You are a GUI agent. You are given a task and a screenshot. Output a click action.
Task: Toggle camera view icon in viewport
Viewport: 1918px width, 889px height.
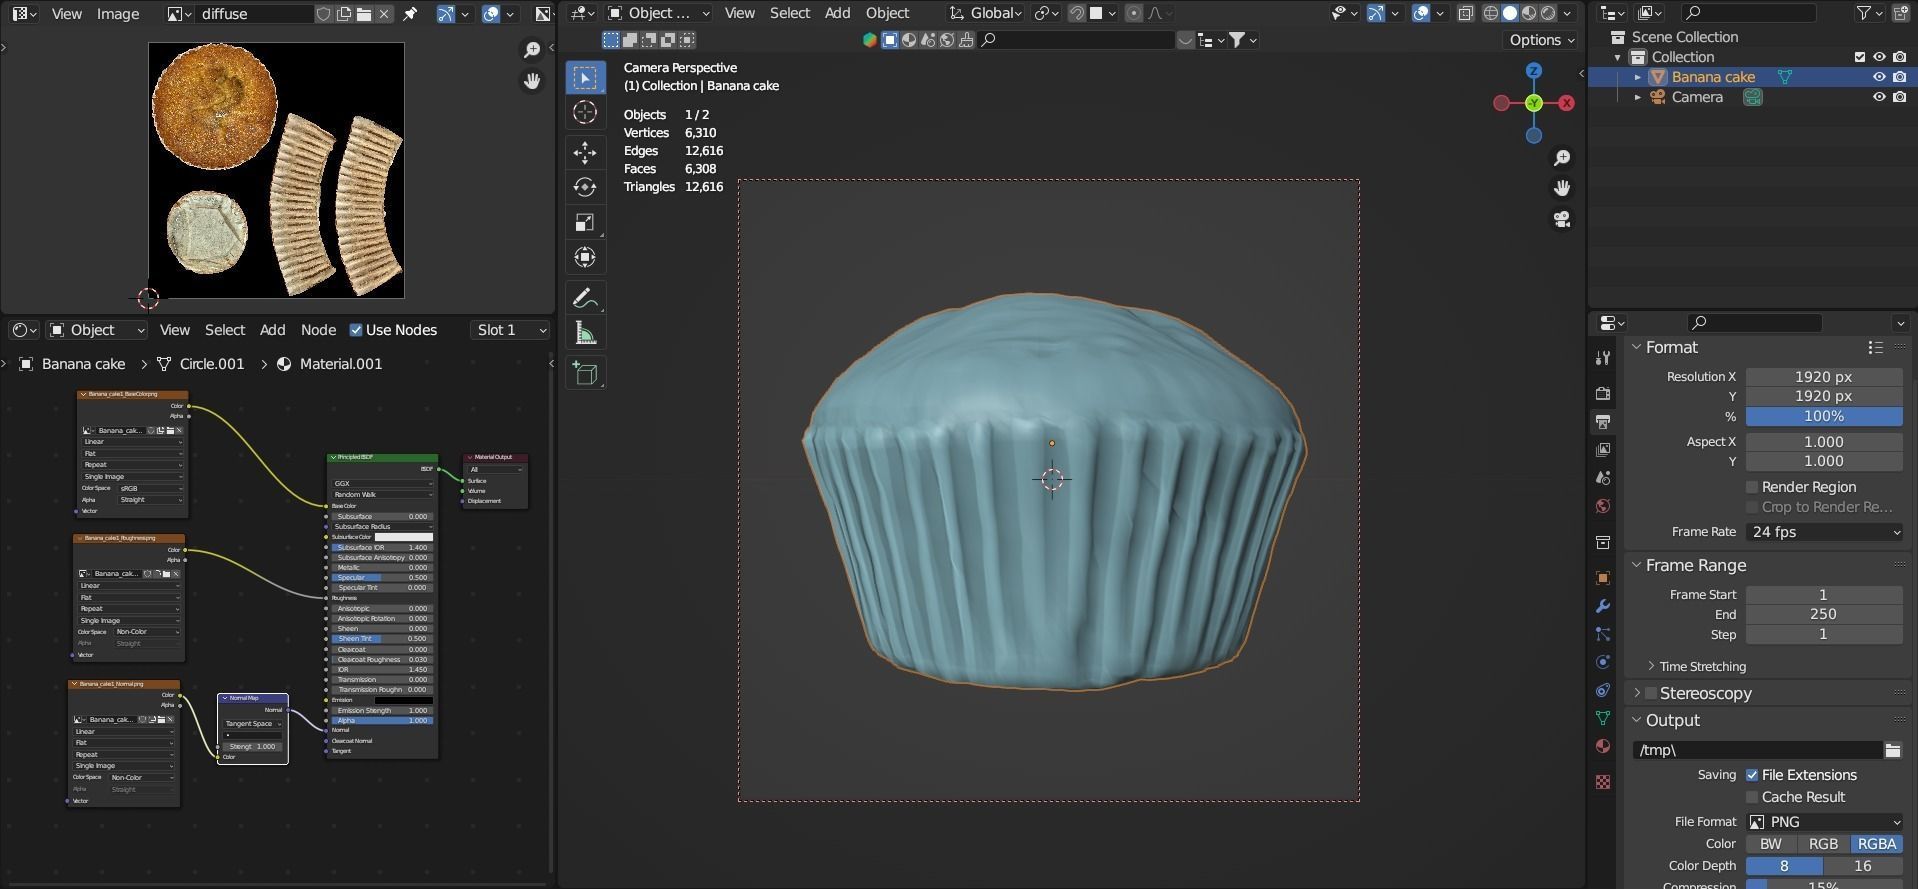click(x=1562, y=219)
